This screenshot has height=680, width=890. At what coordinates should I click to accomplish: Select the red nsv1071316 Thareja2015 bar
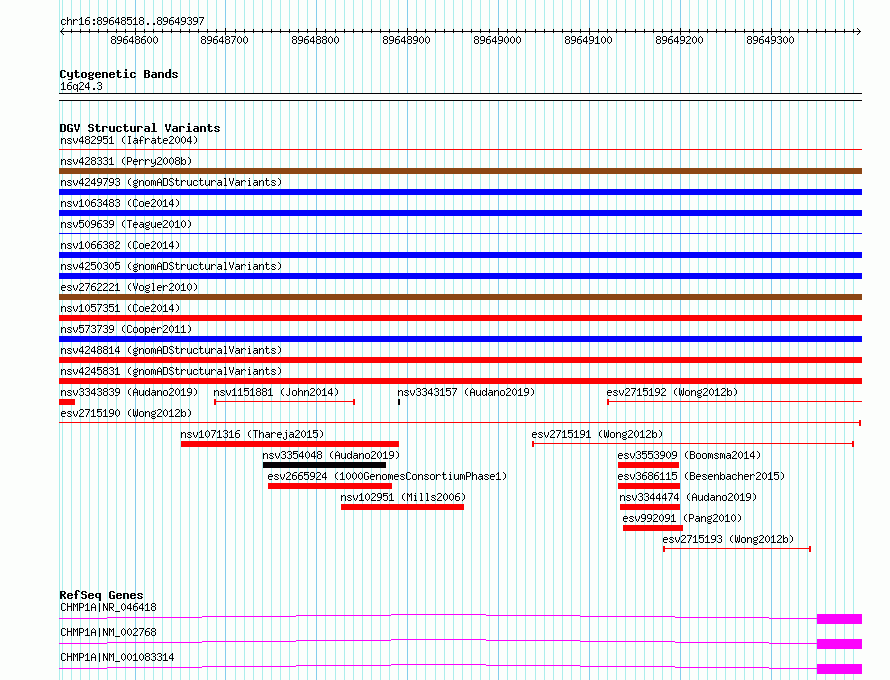(289, 444)
